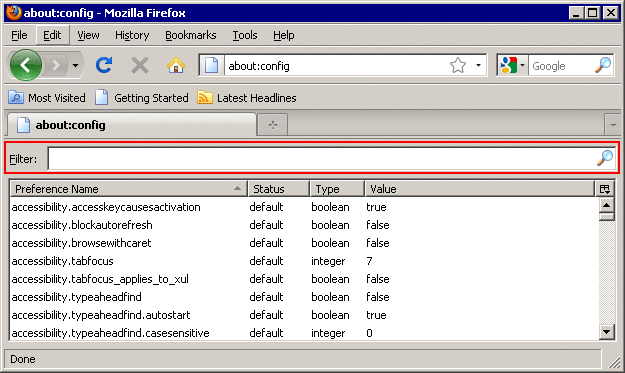The image size is (625, 373).
Task: Click the Stop loading X icon
Action: tap(140, 65)
